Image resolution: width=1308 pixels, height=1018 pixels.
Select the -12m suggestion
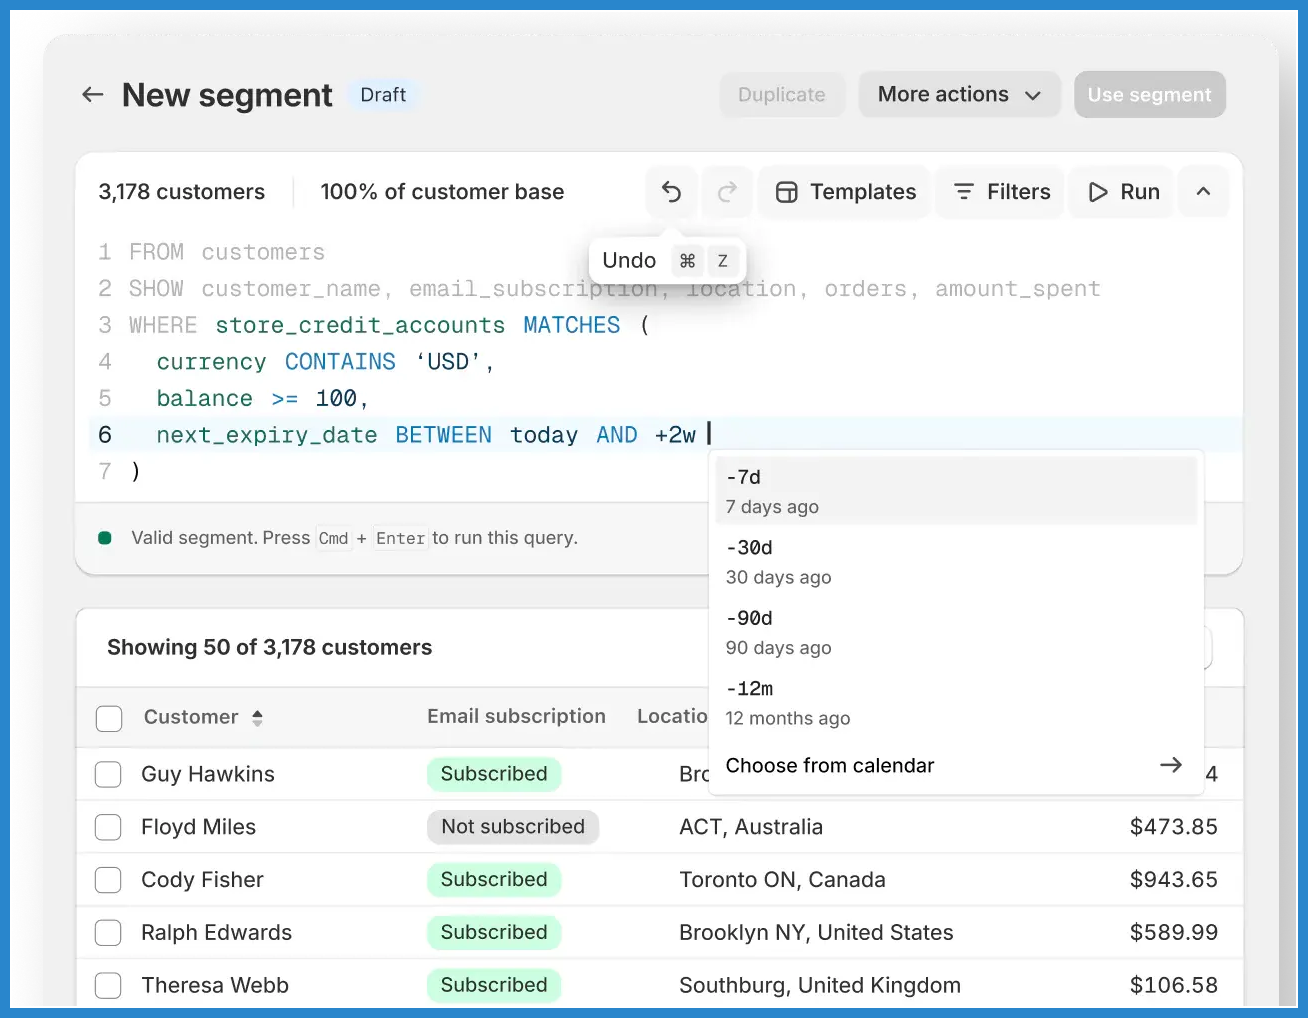point(956,703)
